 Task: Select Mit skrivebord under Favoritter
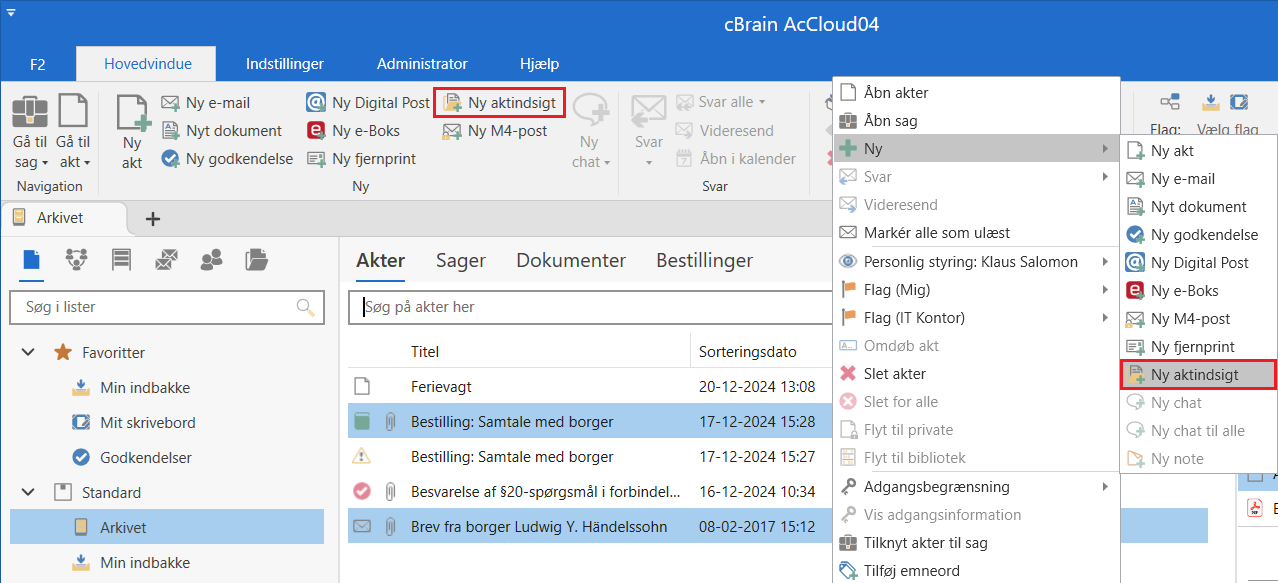point(147,423)
